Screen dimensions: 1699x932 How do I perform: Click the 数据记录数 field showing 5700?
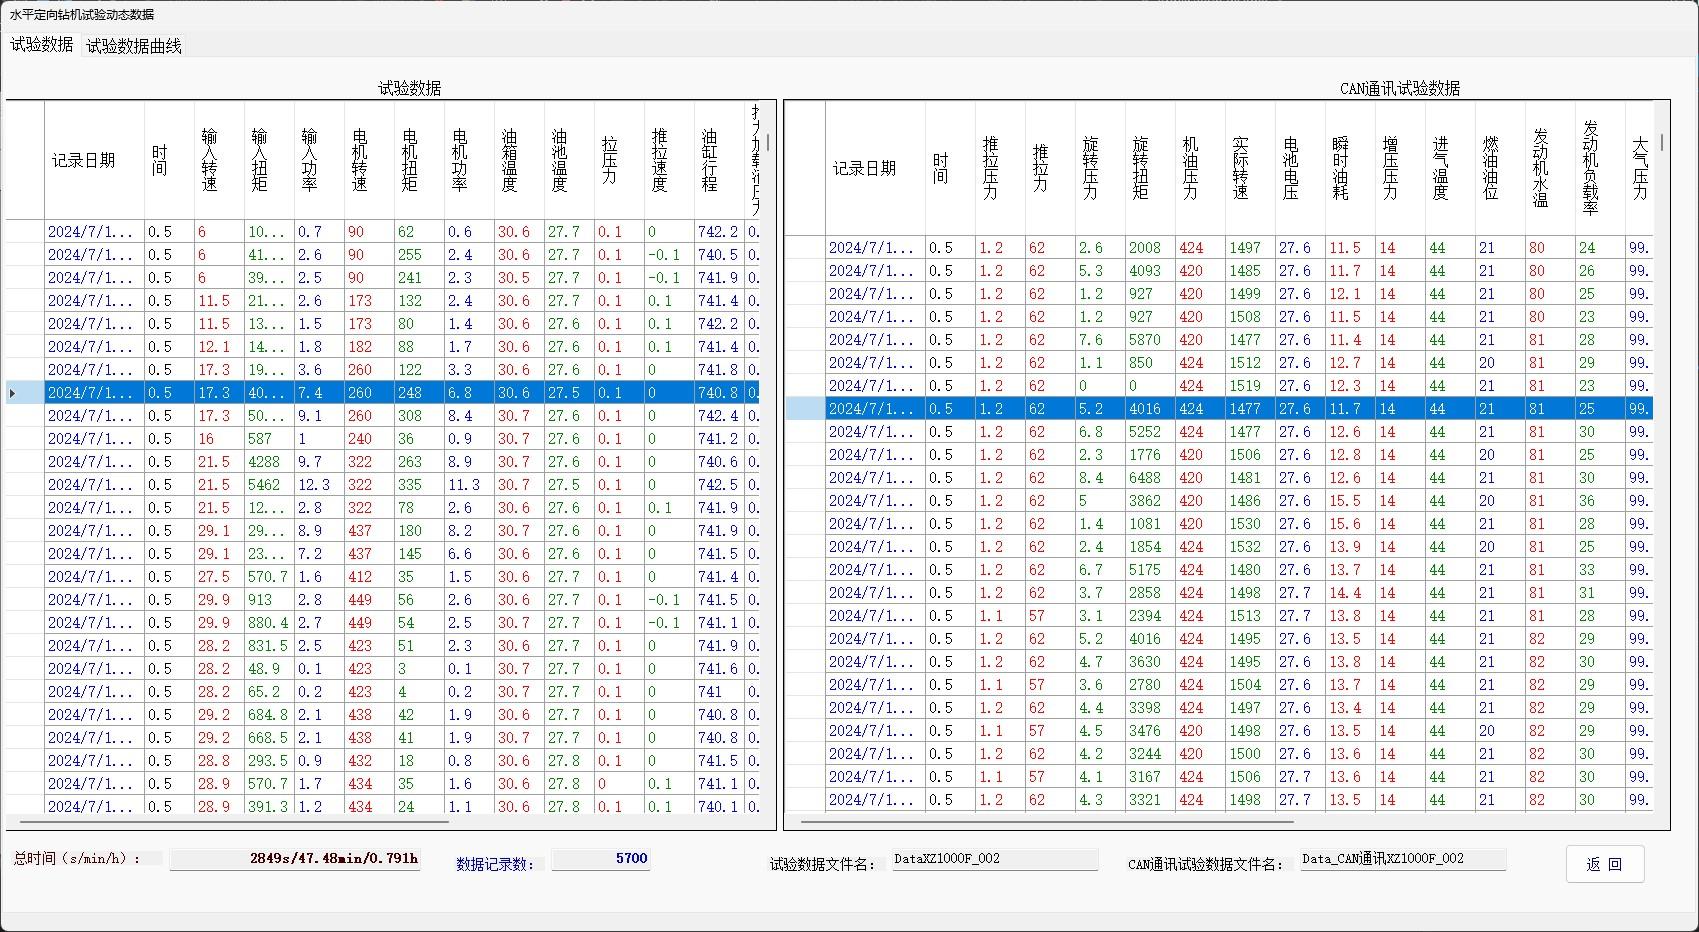[601, 859]
